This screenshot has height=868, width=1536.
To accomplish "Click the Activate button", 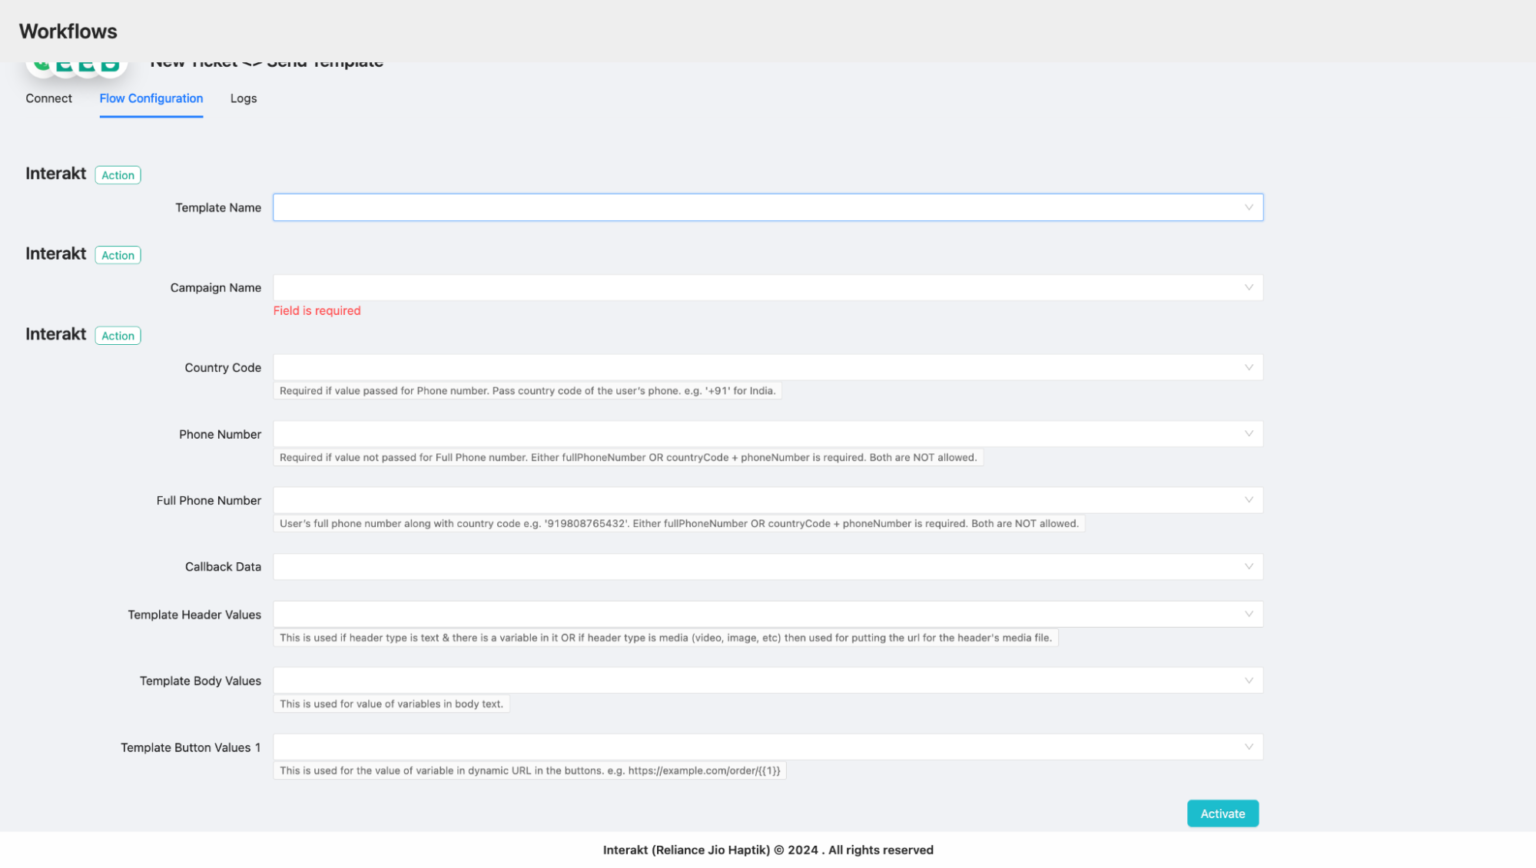I will pyautogui.click(x=1222, y=813).
